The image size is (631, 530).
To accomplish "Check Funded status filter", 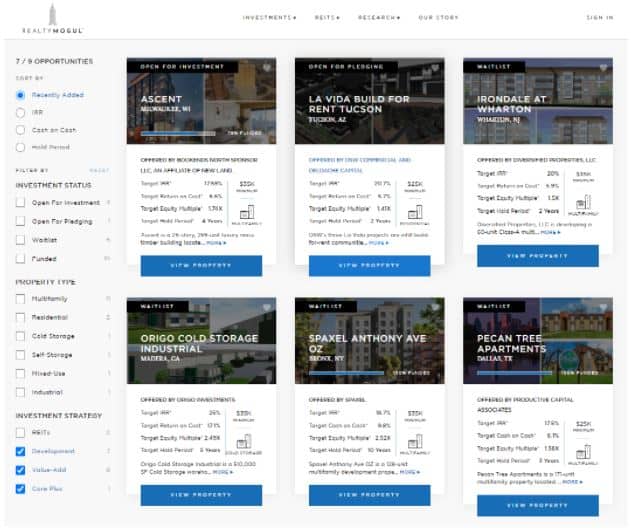I will point(21,258).
